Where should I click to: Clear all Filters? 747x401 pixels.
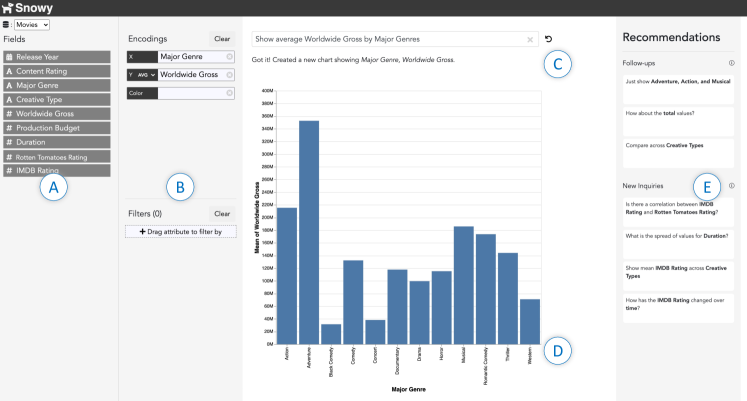coord(222,214)
